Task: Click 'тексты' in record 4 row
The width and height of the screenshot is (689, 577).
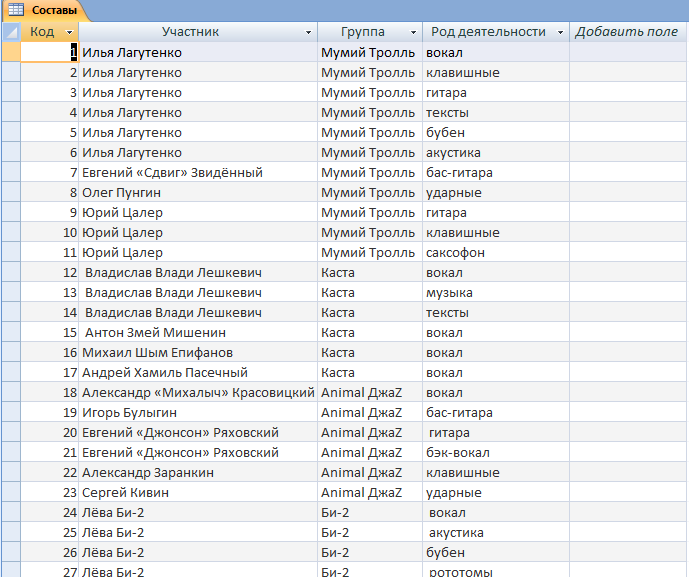Action: pyautogui.click(x=496, y=112)
